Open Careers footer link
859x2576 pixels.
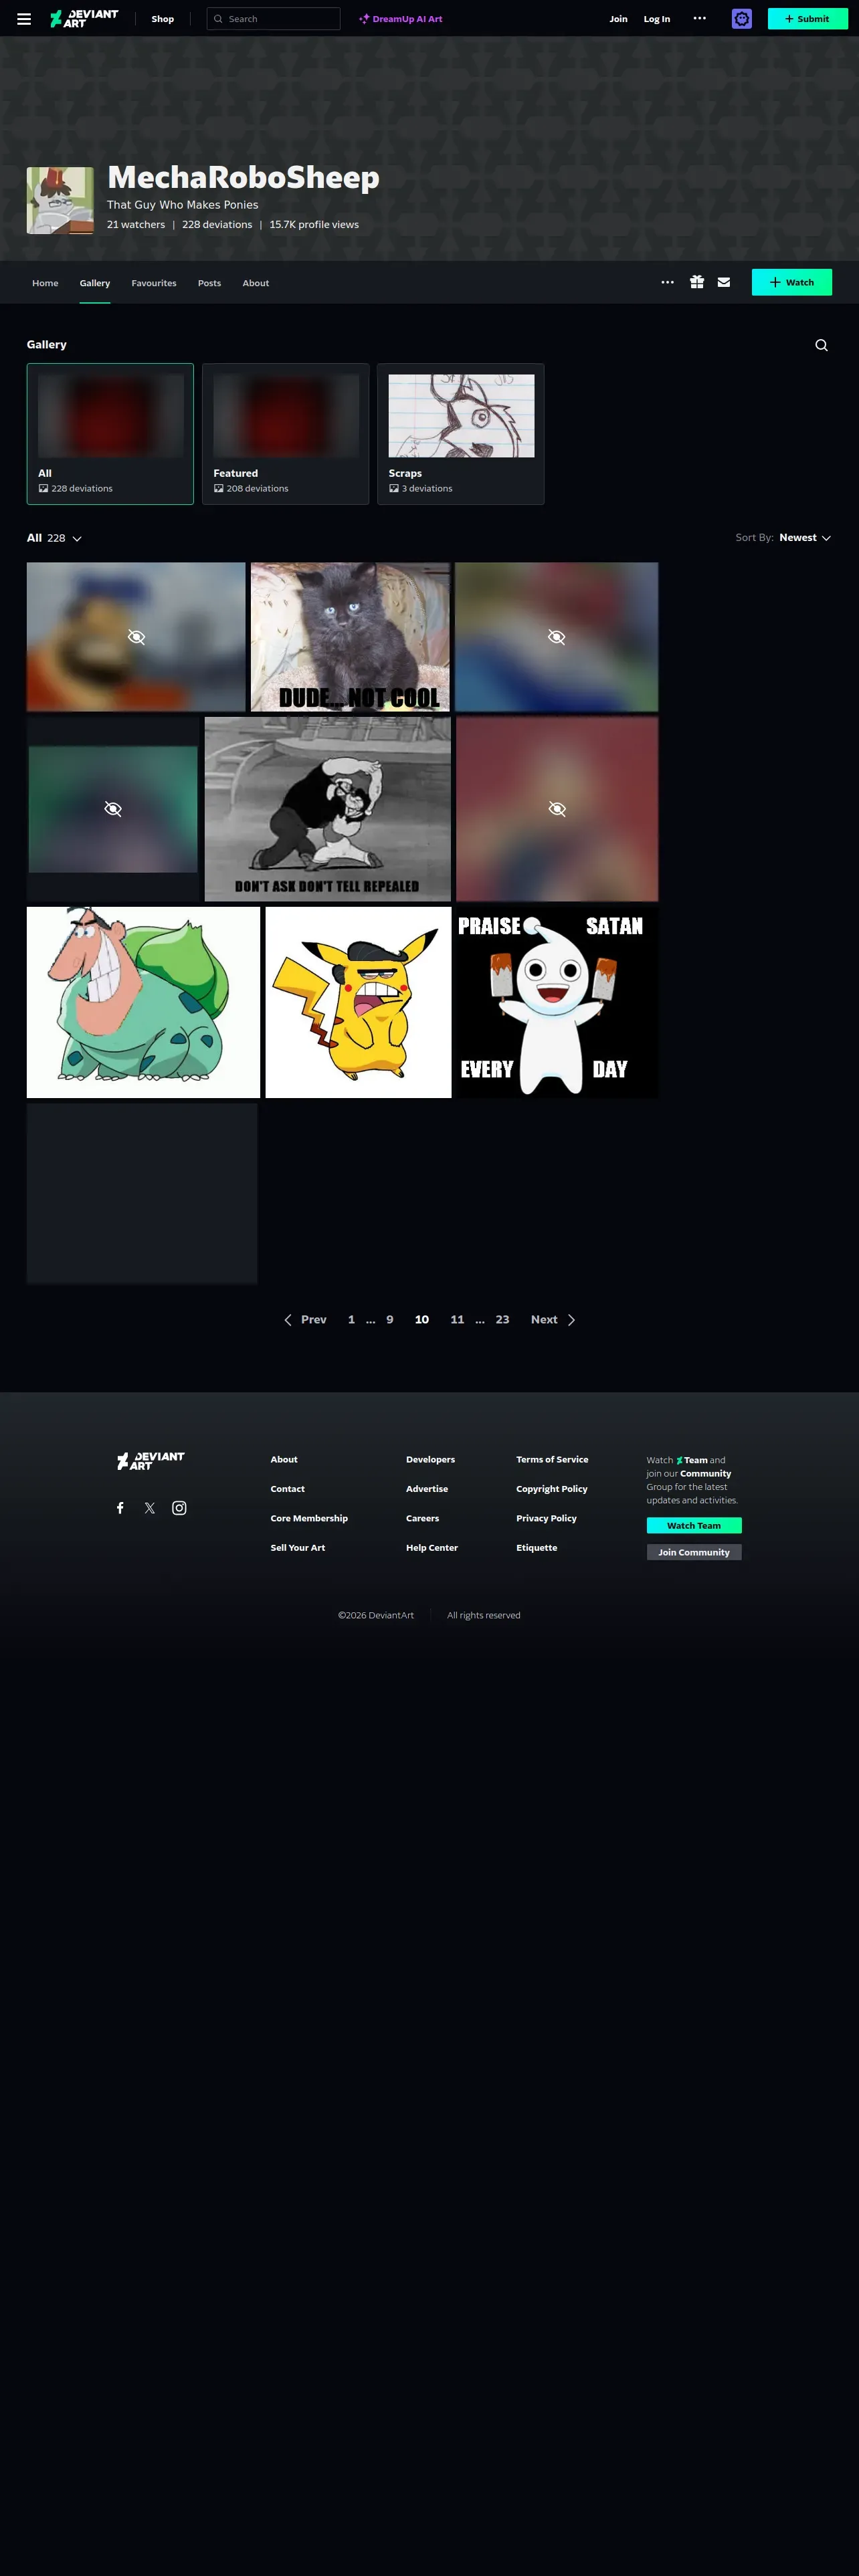coord(422,1518)
